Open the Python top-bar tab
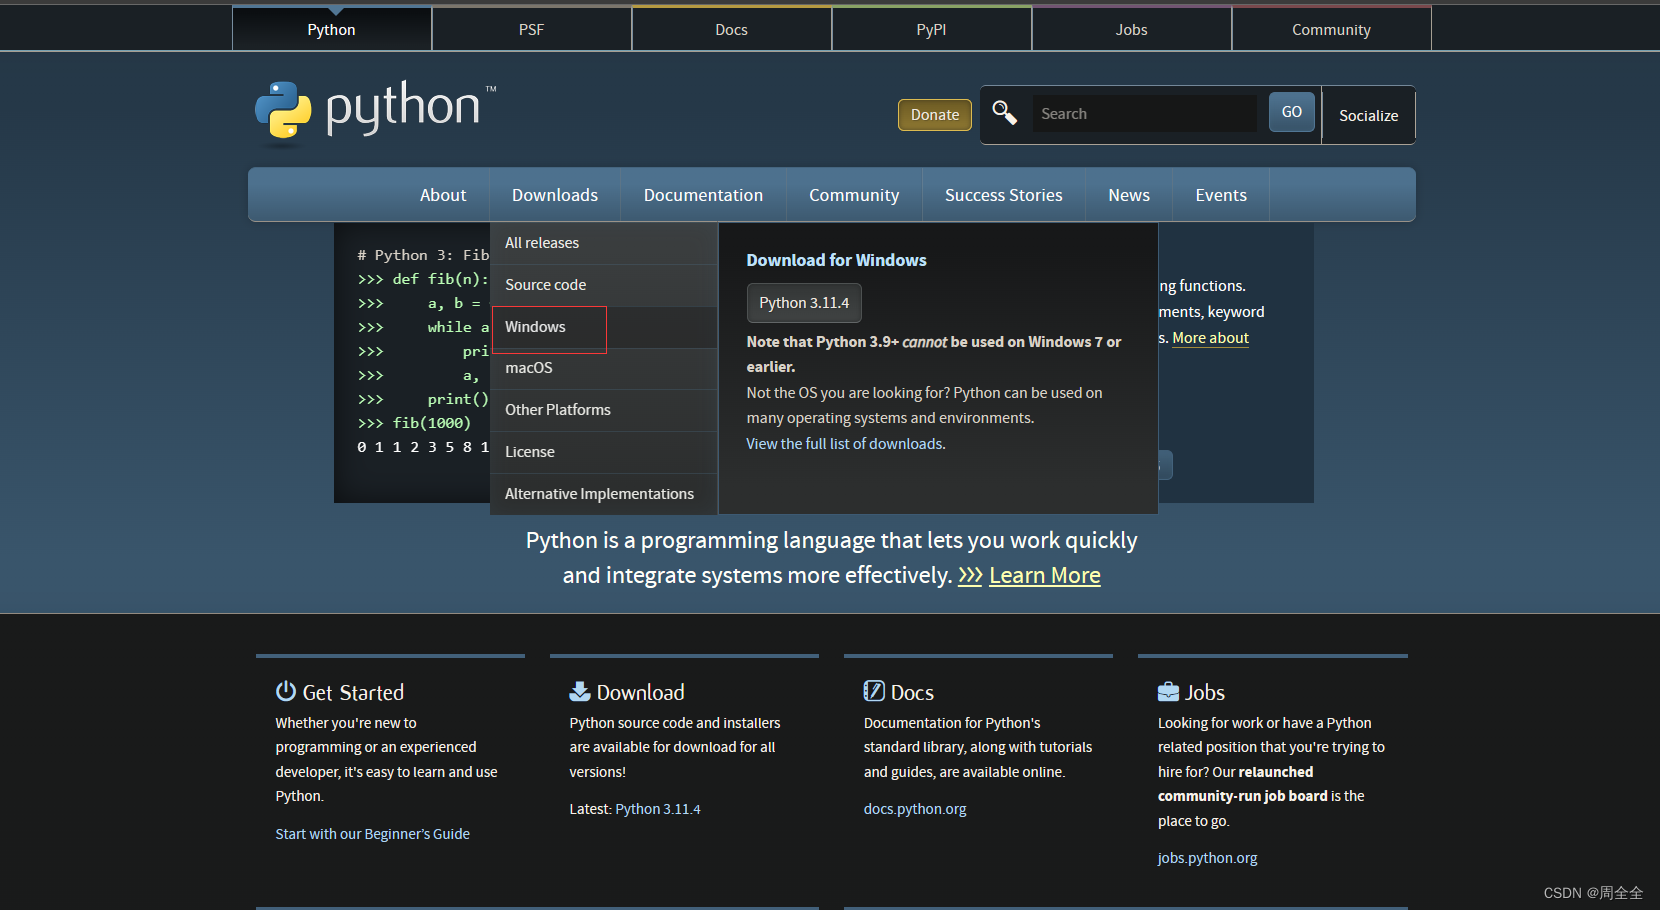 pos(332,29)
